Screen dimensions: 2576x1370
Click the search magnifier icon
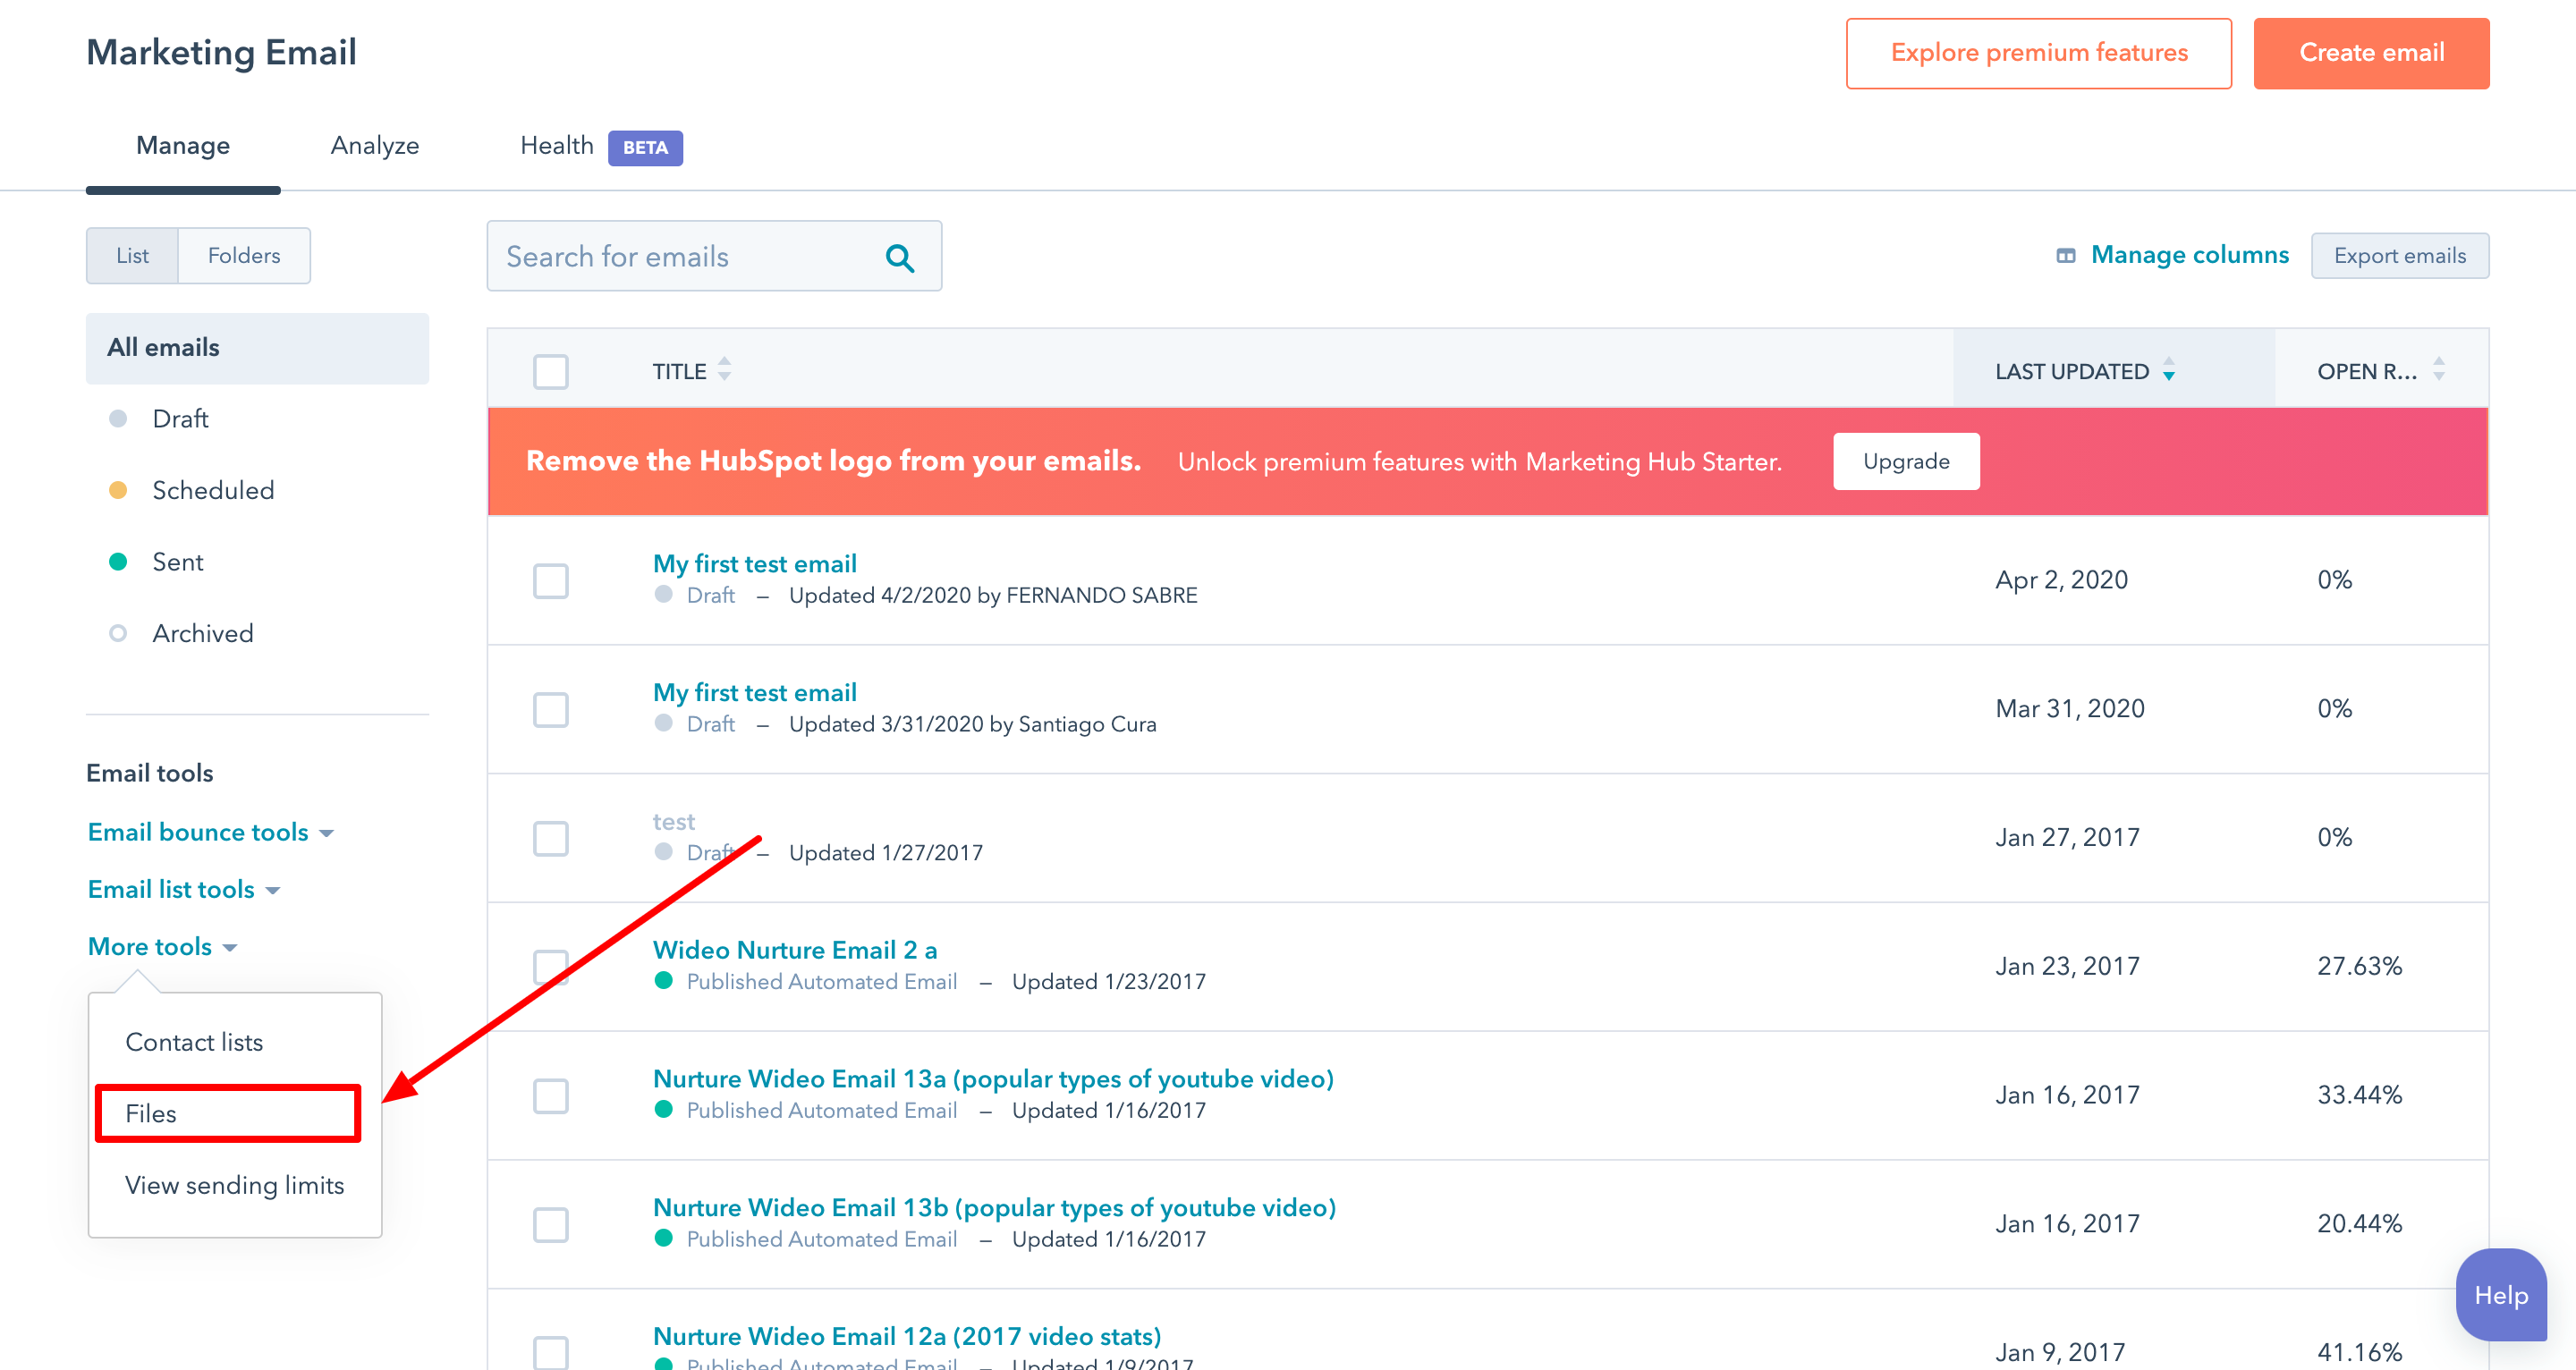pyautogui.click(x=900, y=258)
